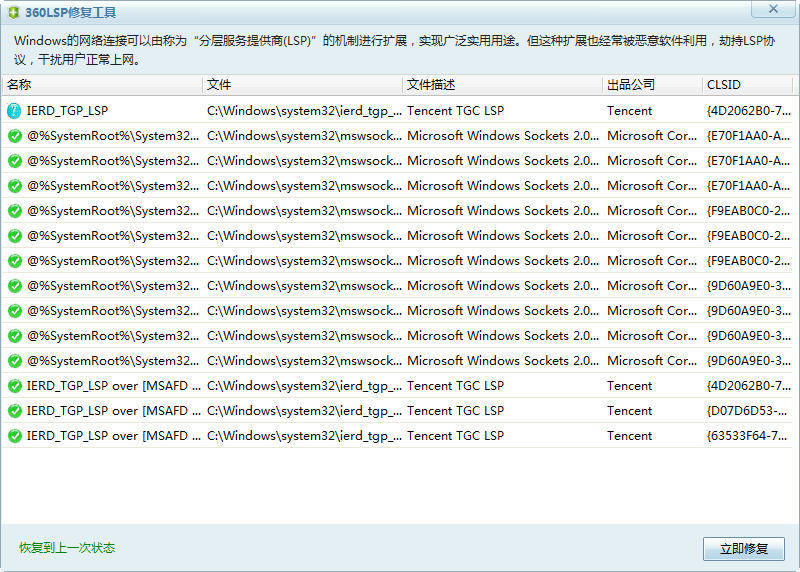Click the blue question-mark icon in first row
The width and height of the screenshot is (800, 572).
[14, 111]
